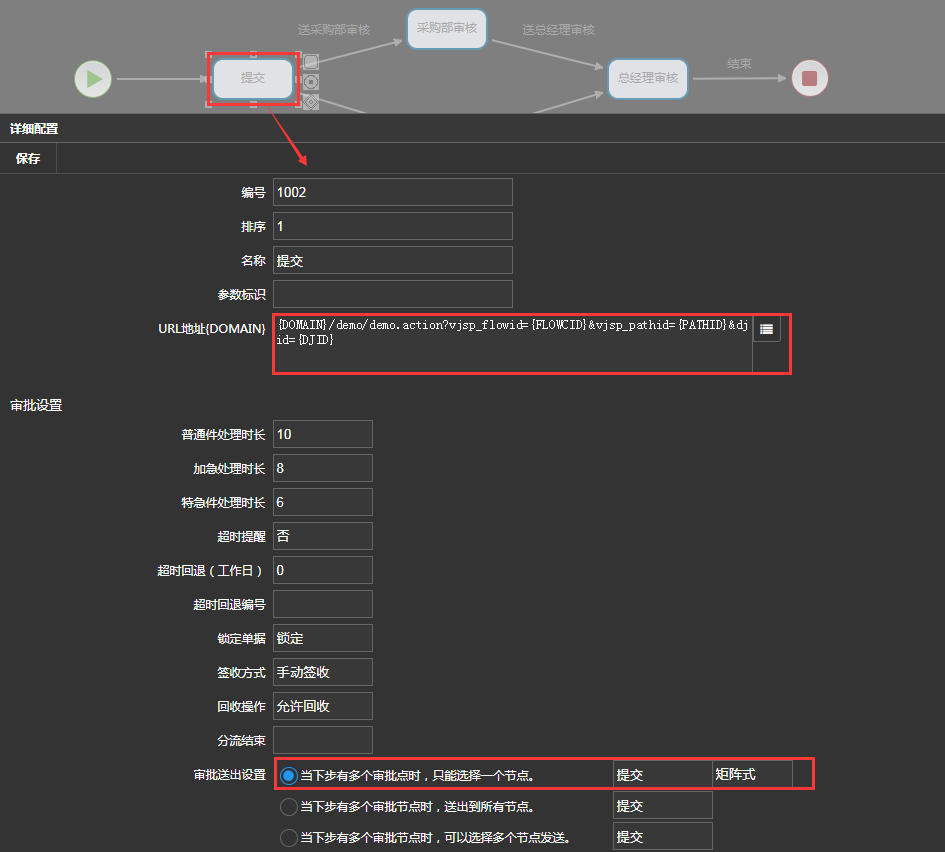This screenshot has width=945, height=852.
Task: Open the 签收方式 dropdown showing 手动签收
Action: click(x=322, y=672)
